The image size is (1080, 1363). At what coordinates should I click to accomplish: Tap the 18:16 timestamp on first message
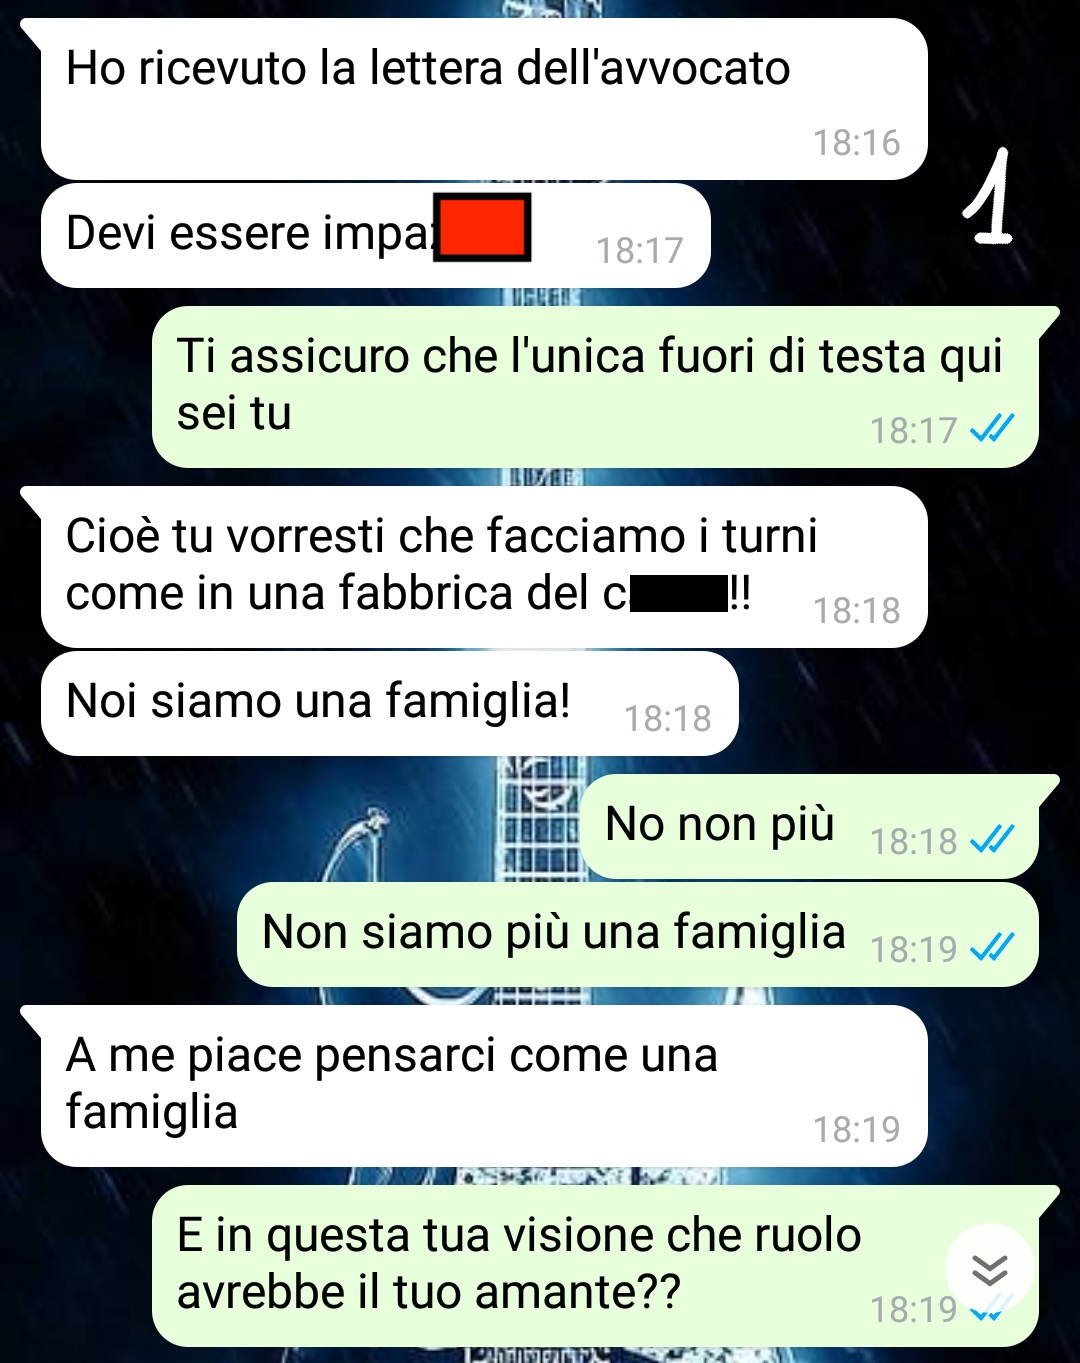pos(856,143)
